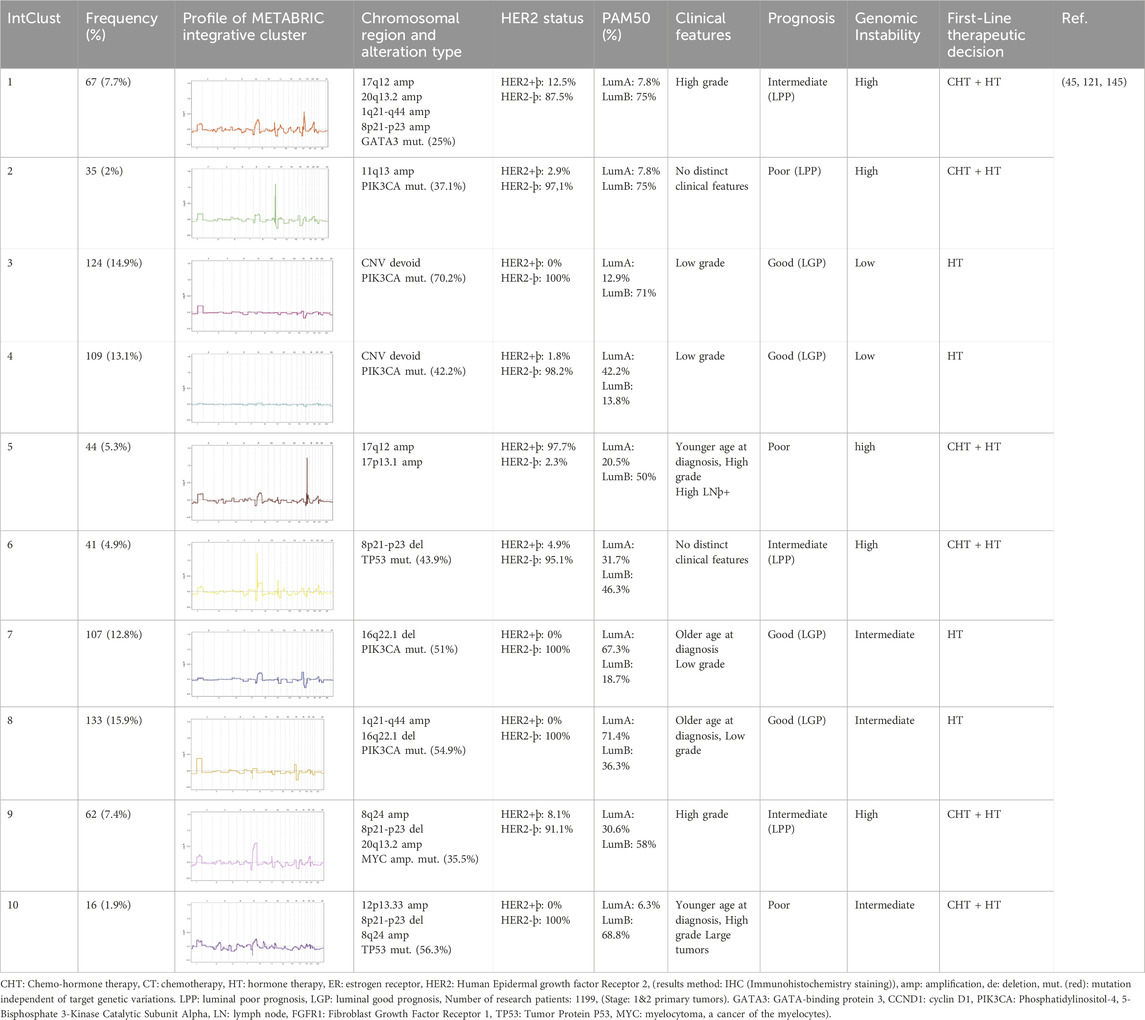Click the PIK3CA mut. (51%) entry
This screenshot has width=1145, height=1020.
pos(409,650)
